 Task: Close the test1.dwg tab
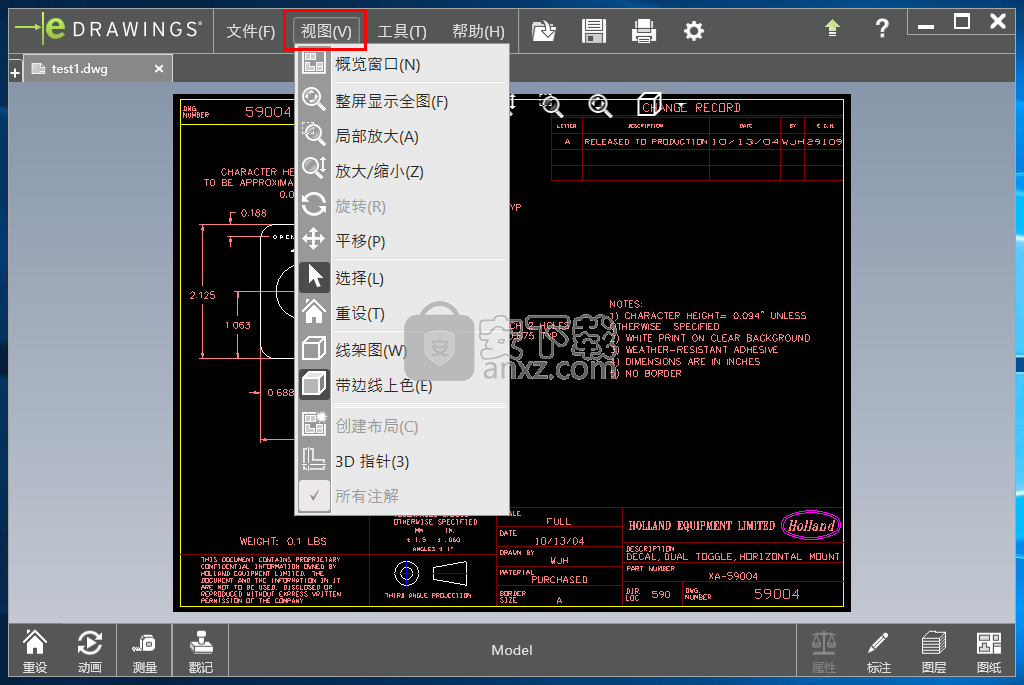pyautogui.click(x=159, y=69)
